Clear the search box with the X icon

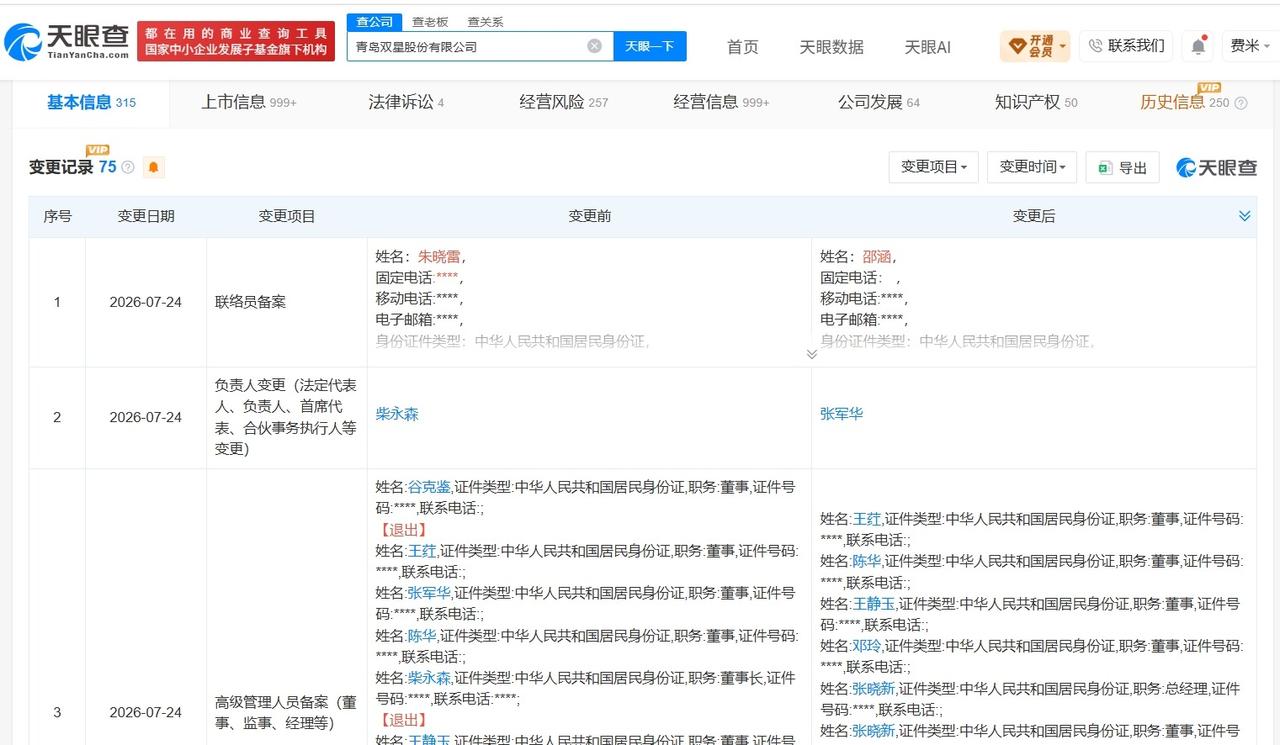[x=594, y=46]
